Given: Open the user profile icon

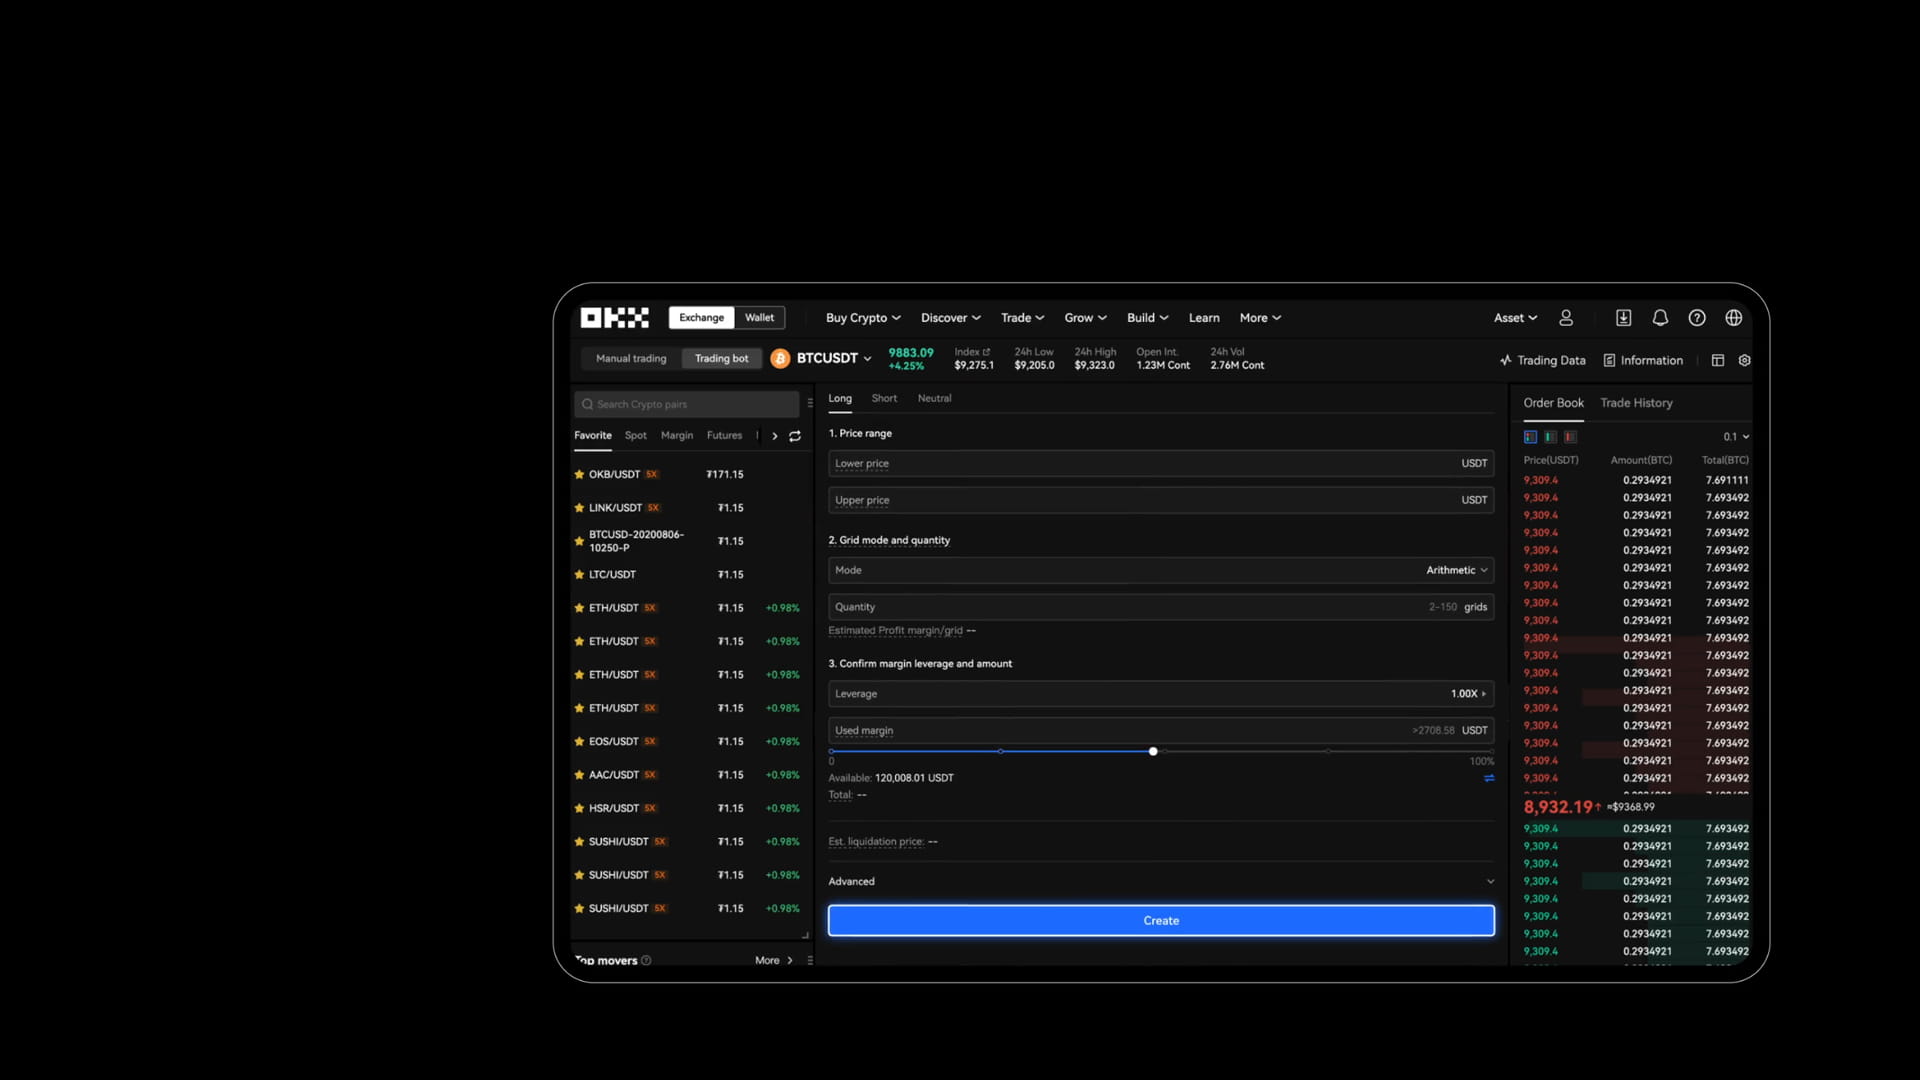Looking at the screenshot, I should 1566,318.
